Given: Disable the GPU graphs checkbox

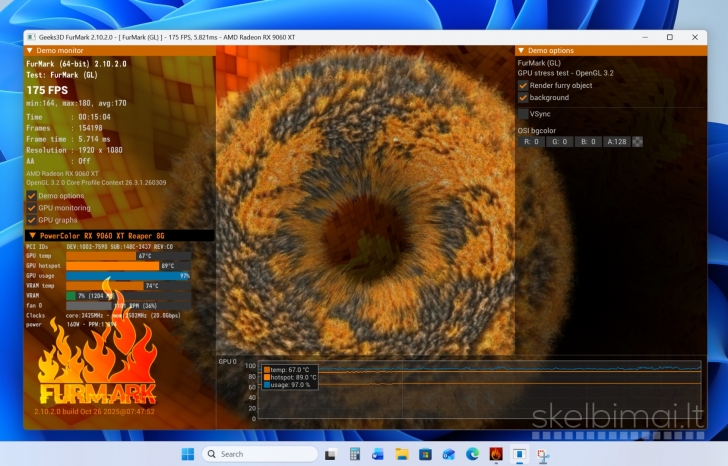Looking at the screenshot, I should [32, 220].
